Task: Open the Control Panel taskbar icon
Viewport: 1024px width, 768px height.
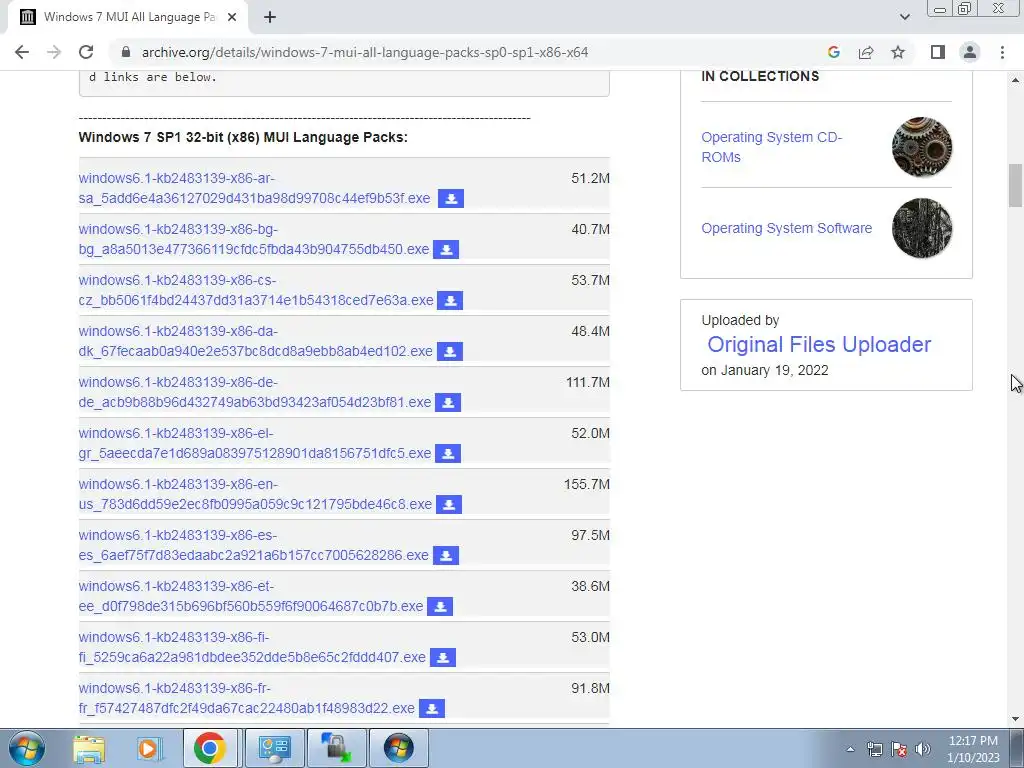Action: 274,748
